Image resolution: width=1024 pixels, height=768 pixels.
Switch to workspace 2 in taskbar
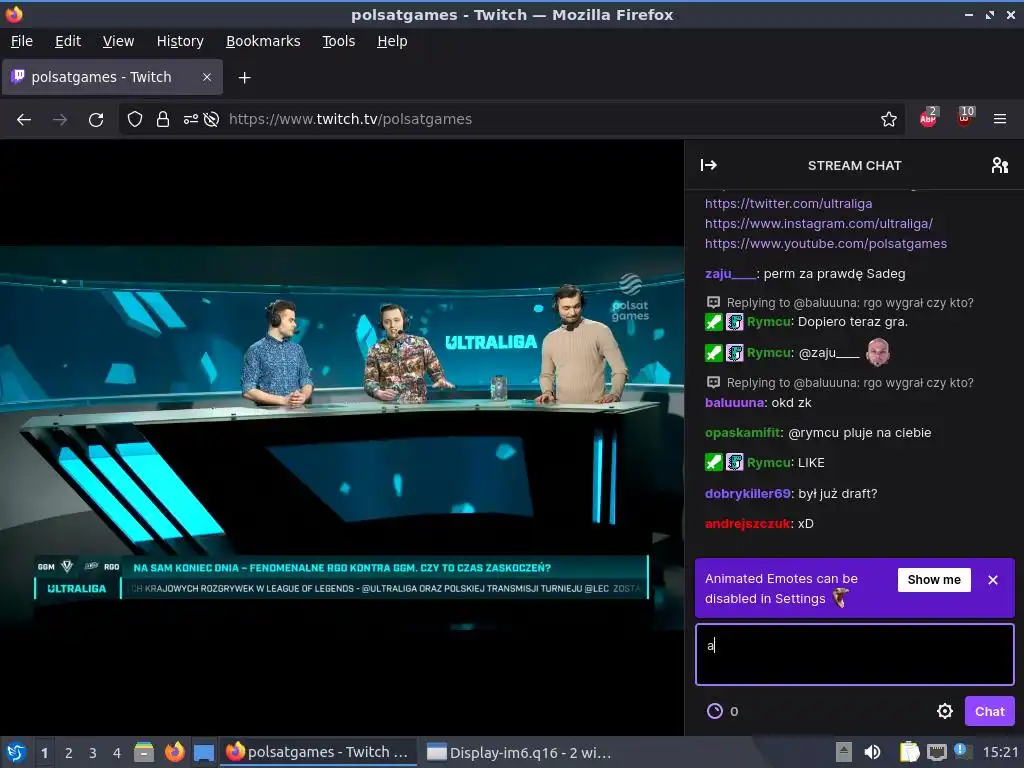(x=68, y=753)
